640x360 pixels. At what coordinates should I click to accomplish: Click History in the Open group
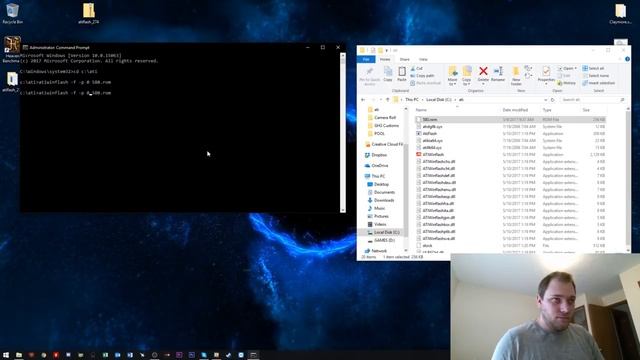pyautogui.click(x=567, y=83)
